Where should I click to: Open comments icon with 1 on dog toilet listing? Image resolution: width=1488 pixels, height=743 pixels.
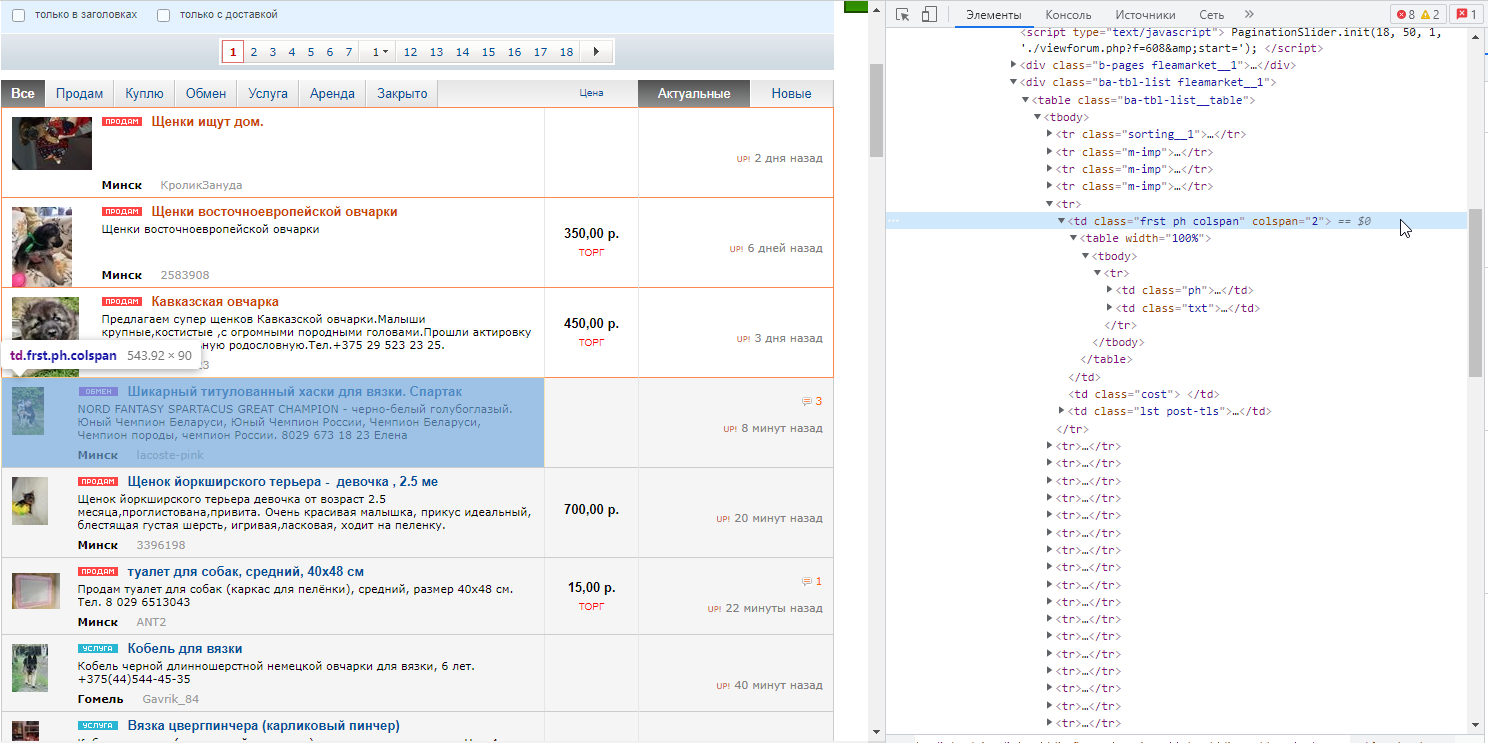(x=812, y=582)
